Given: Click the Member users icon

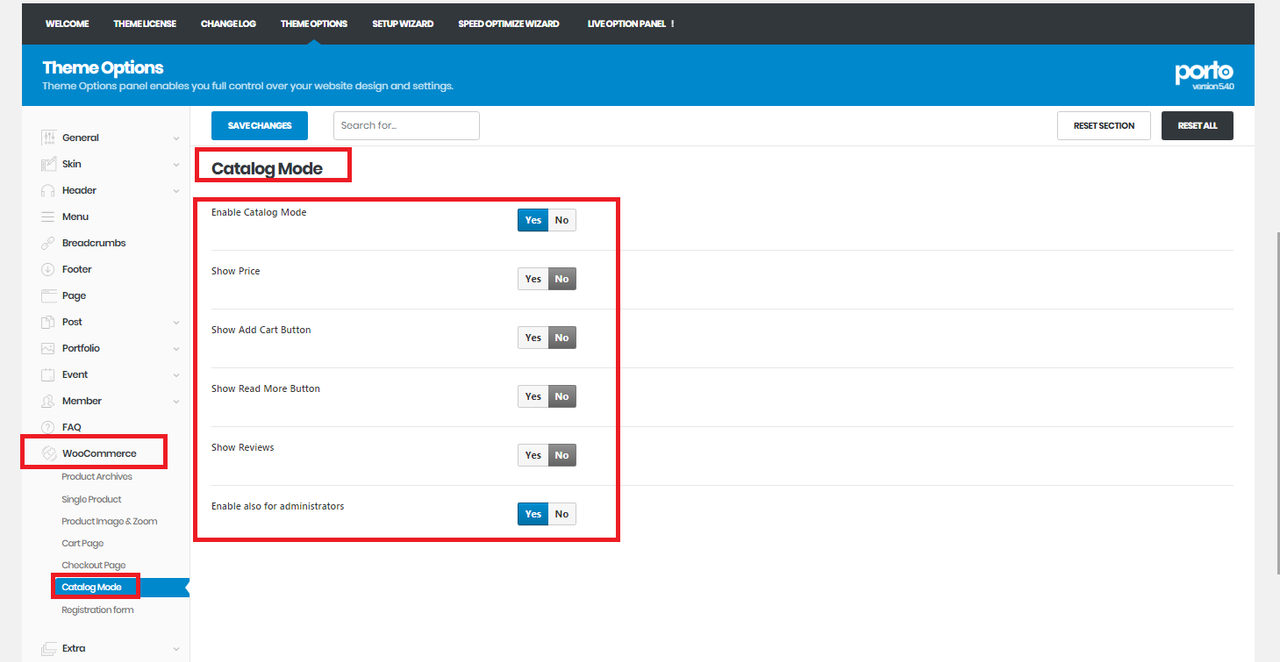Looking at the screenshot, I should (x=48, y=401).
